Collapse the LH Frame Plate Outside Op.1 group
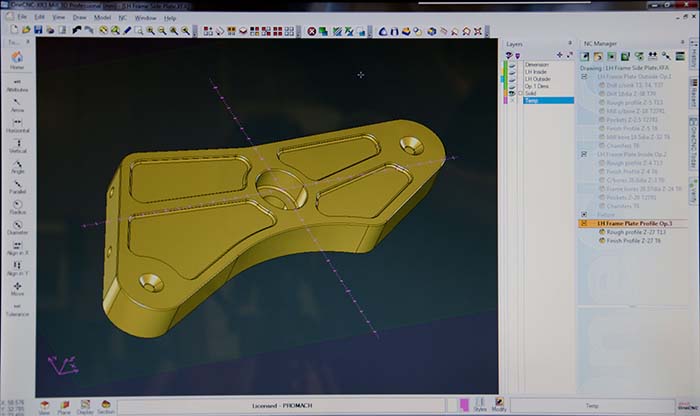 pos(584,76)
